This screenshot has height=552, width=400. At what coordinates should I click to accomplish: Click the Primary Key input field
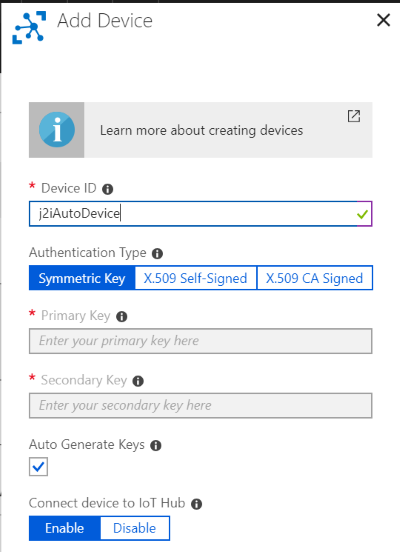[200, 341]
